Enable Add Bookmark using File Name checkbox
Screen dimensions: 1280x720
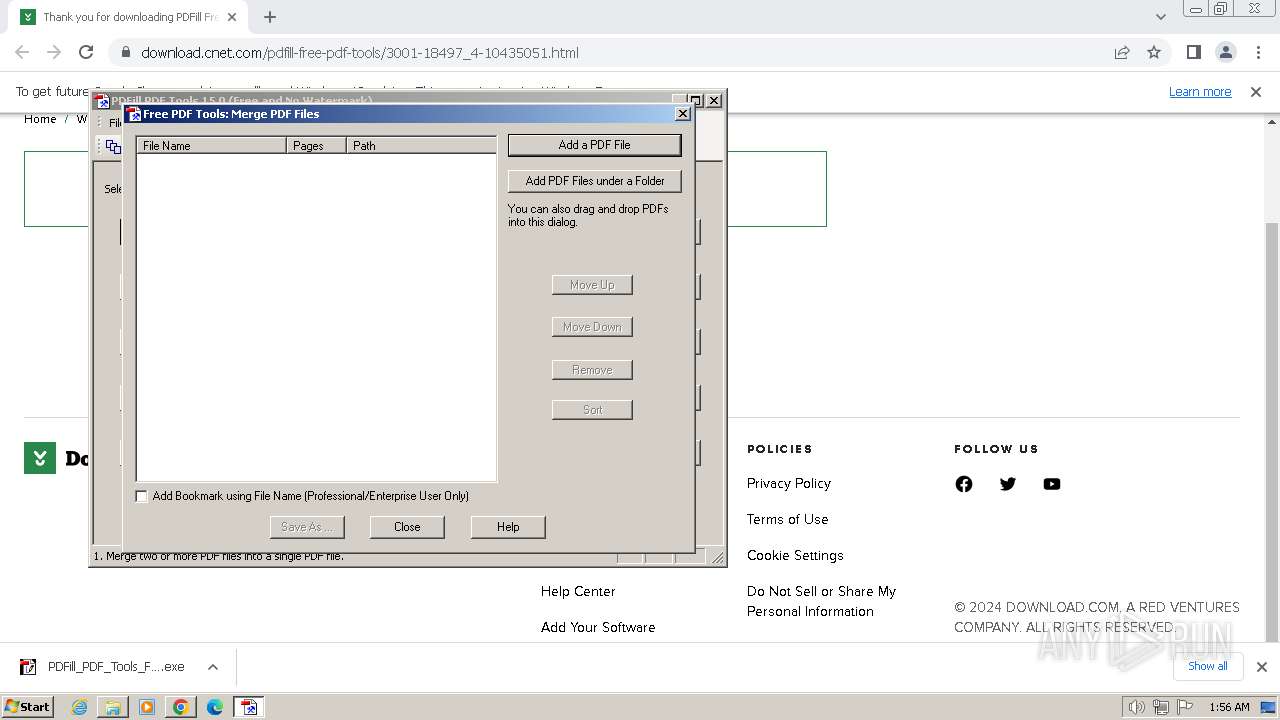[142, 496]
